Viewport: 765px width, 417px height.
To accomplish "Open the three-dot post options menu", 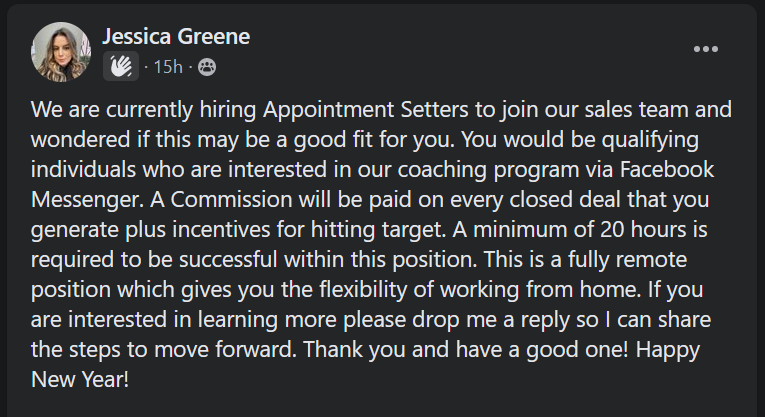I will tap(706, 49).
